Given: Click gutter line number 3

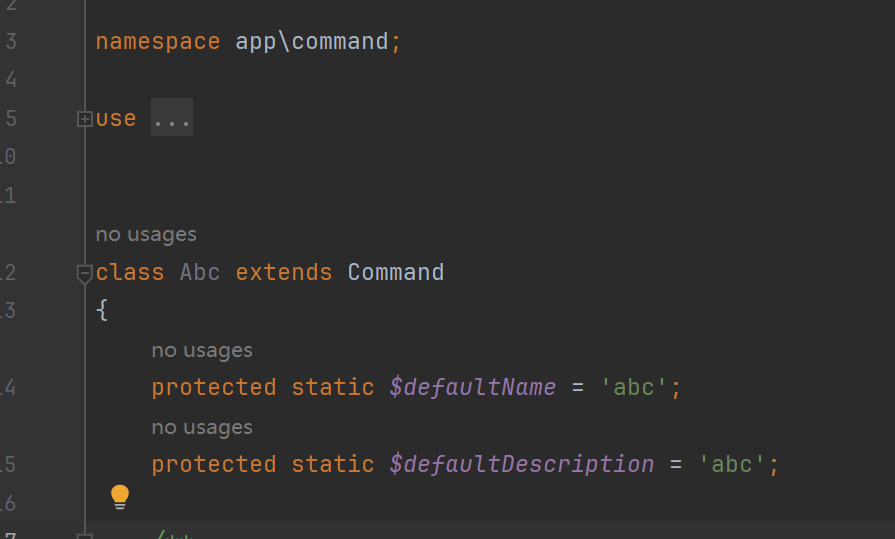Looking at the screenshot, I should click(x=11, y=42).
